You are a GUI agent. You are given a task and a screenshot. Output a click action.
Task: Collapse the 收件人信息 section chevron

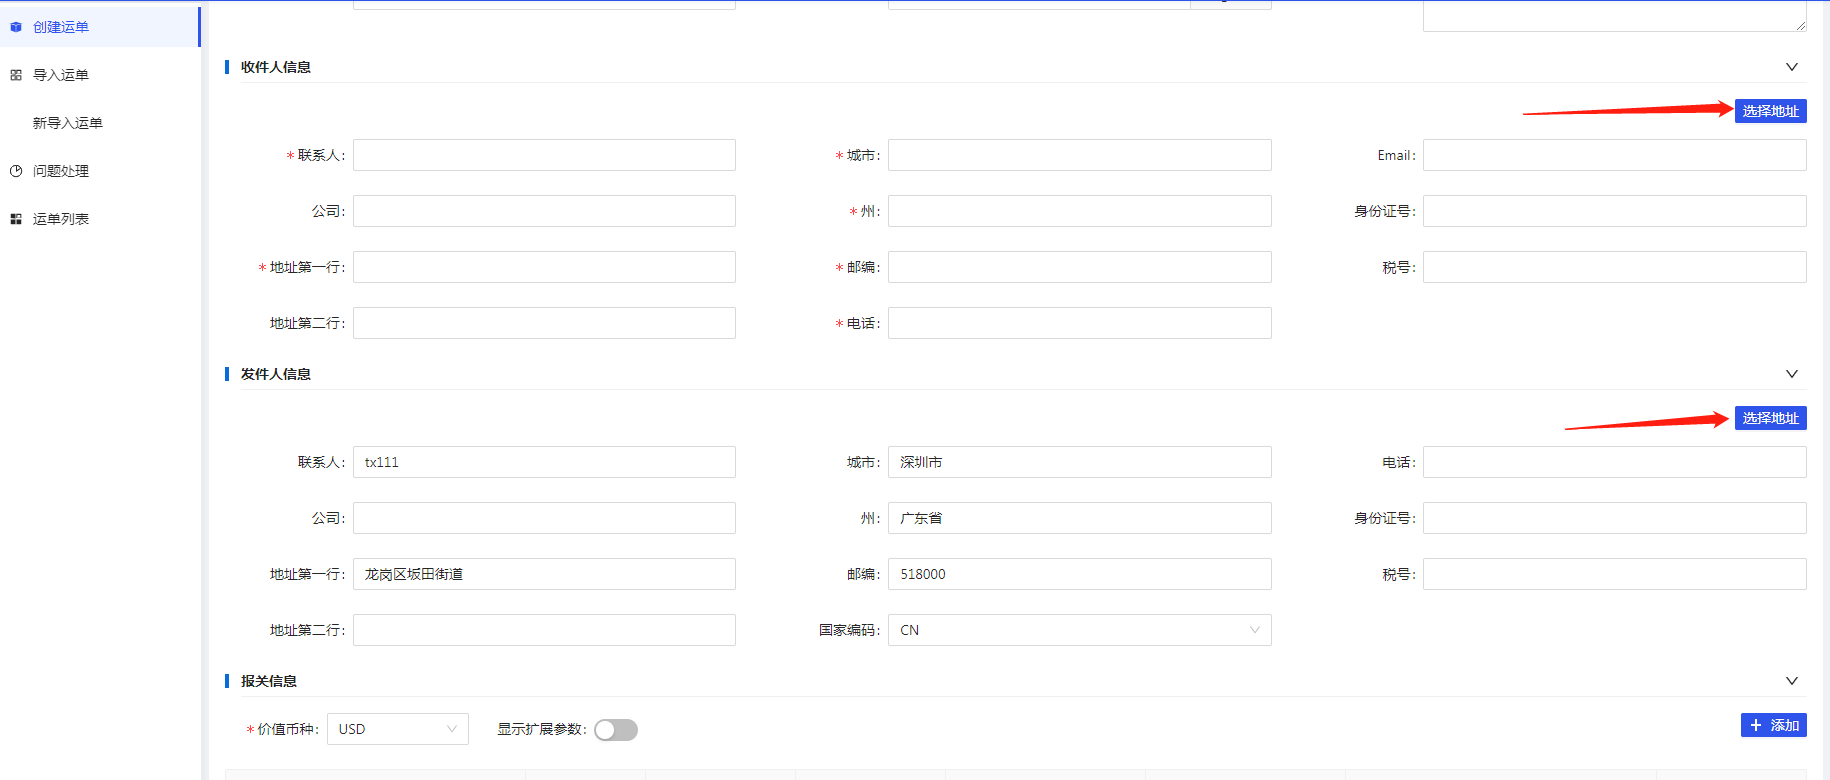[1792, 67]
